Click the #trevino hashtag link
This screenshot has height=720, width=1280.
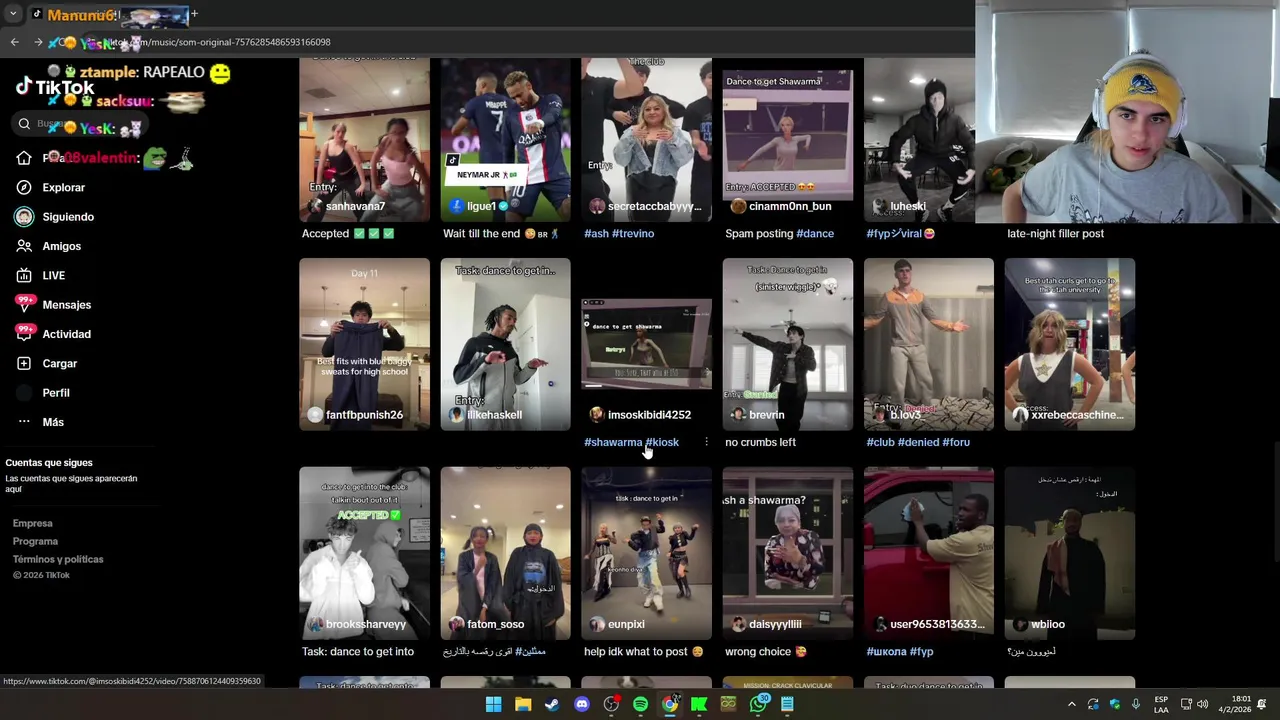633,233
